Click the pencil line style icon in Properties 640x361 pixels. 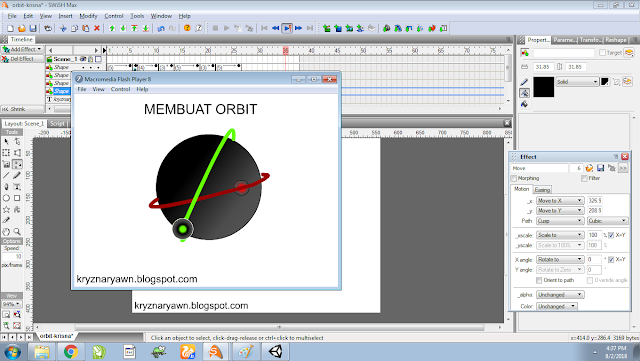[524, 82]
